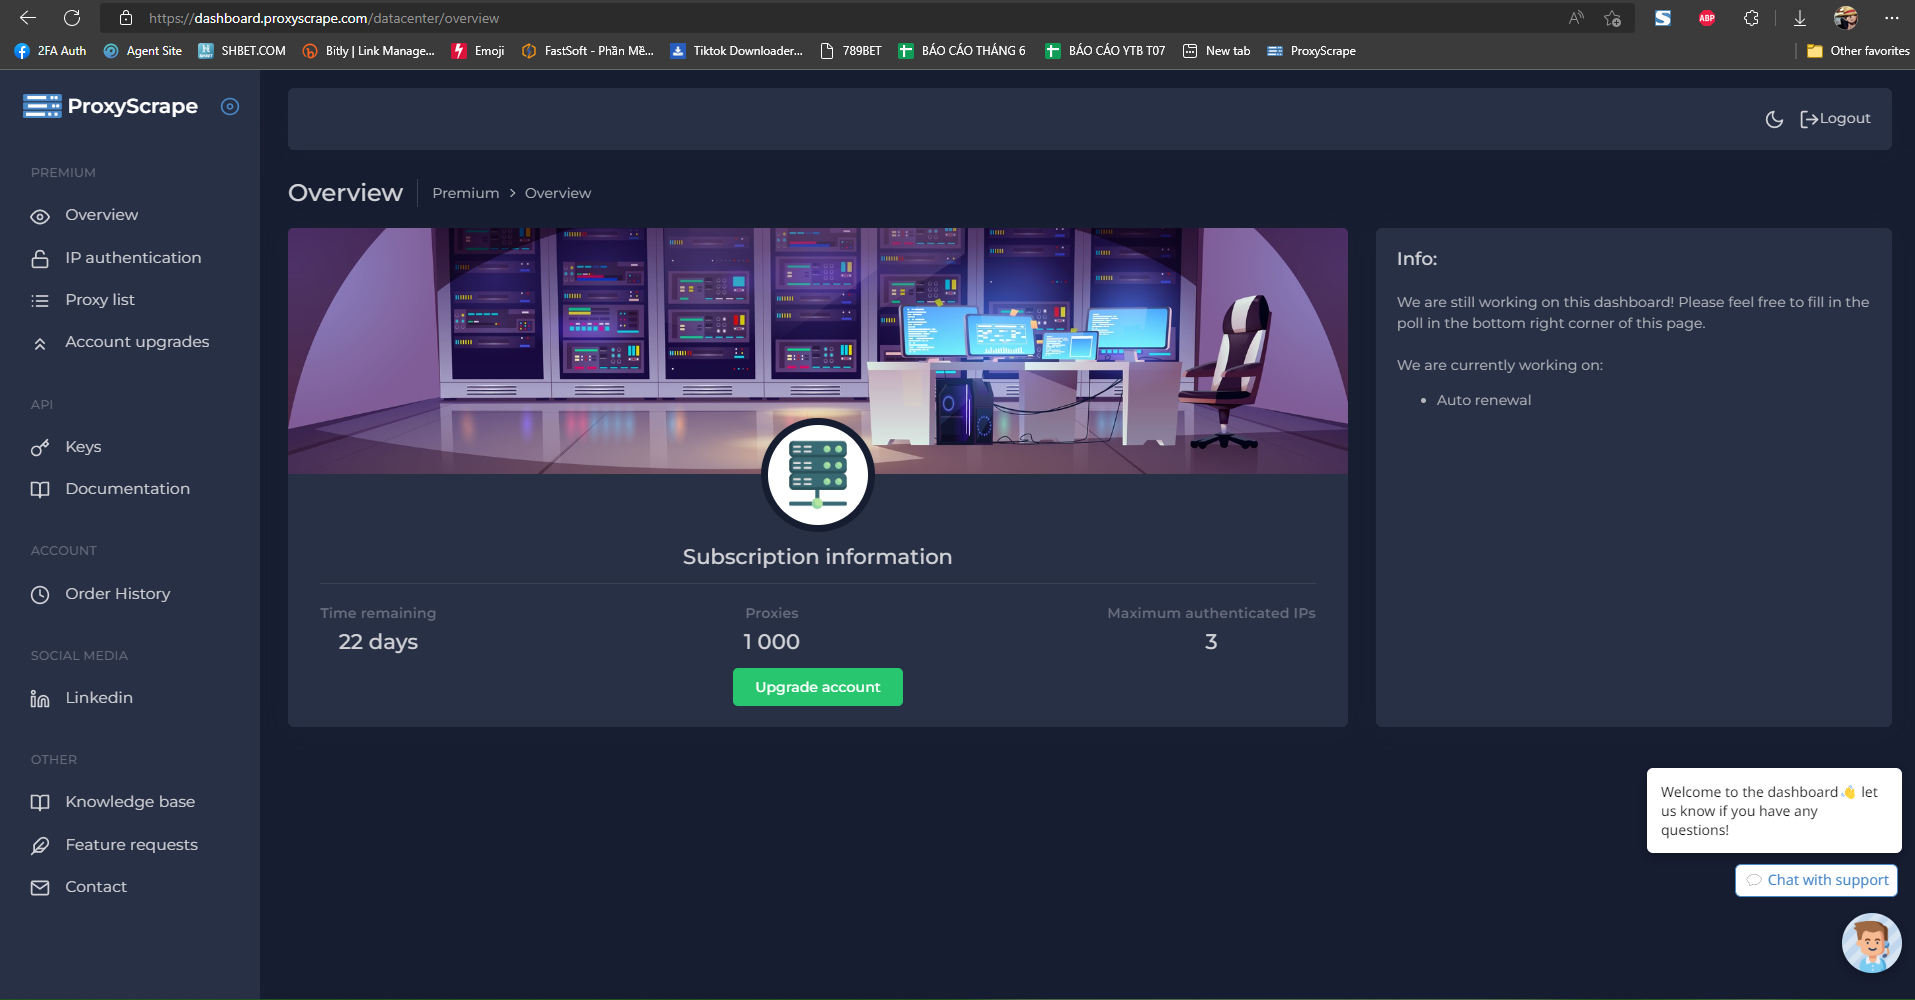The width and height of the screenshot is (1915, 1000).
Task: Click the Proxy list icon
Action: click(40, 300)
